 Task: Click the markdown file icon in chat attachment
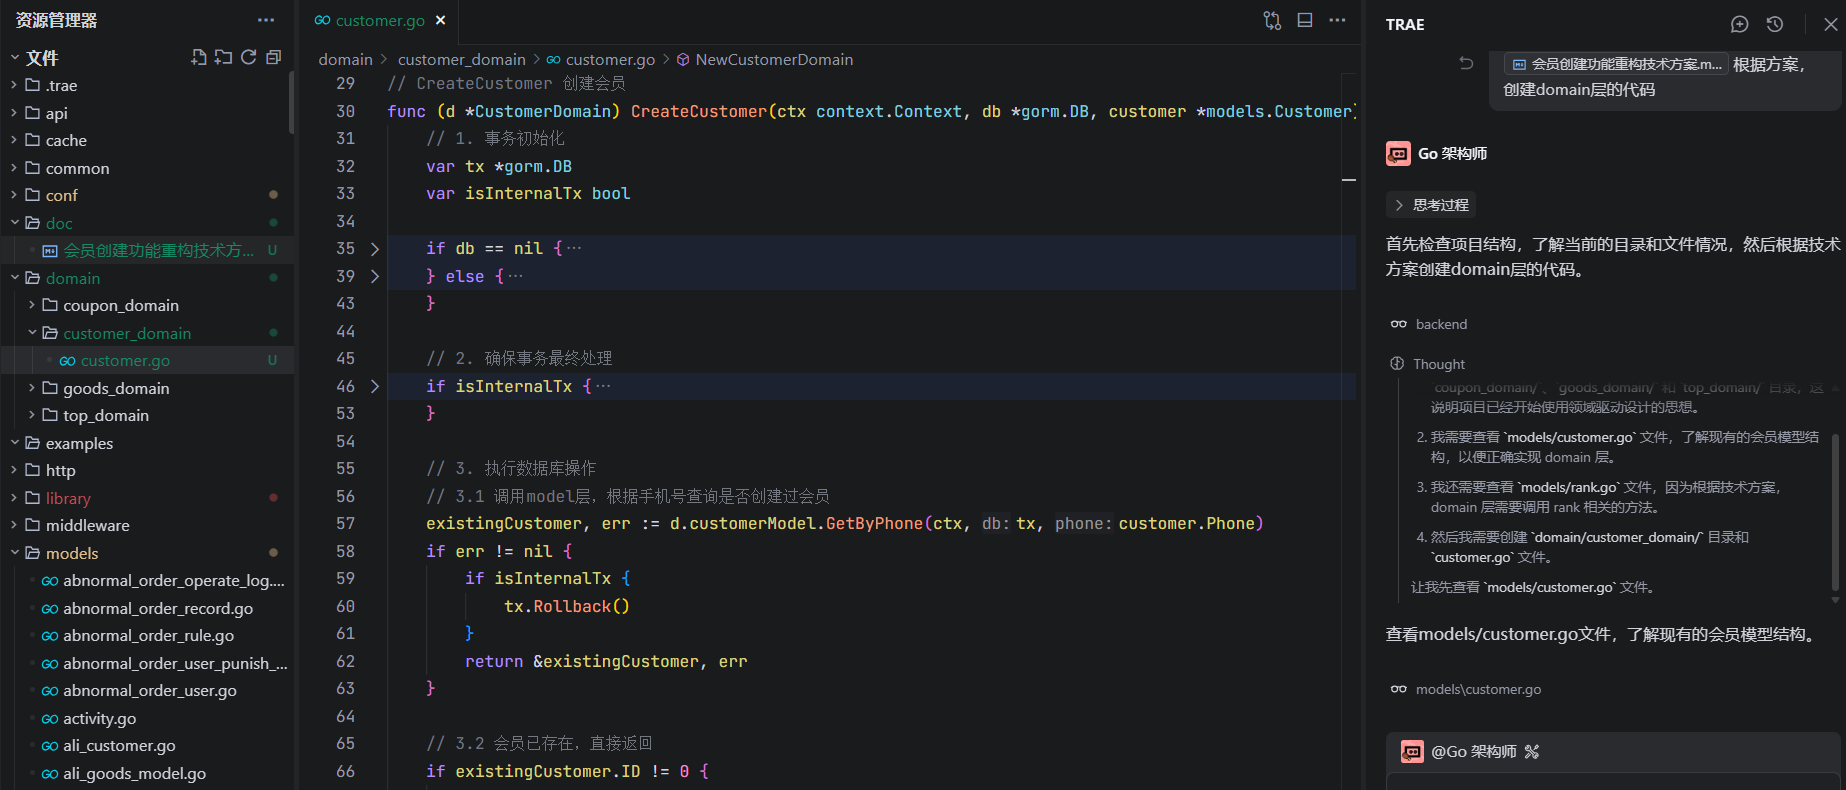pyautogui.click(x=1519, y=64)
